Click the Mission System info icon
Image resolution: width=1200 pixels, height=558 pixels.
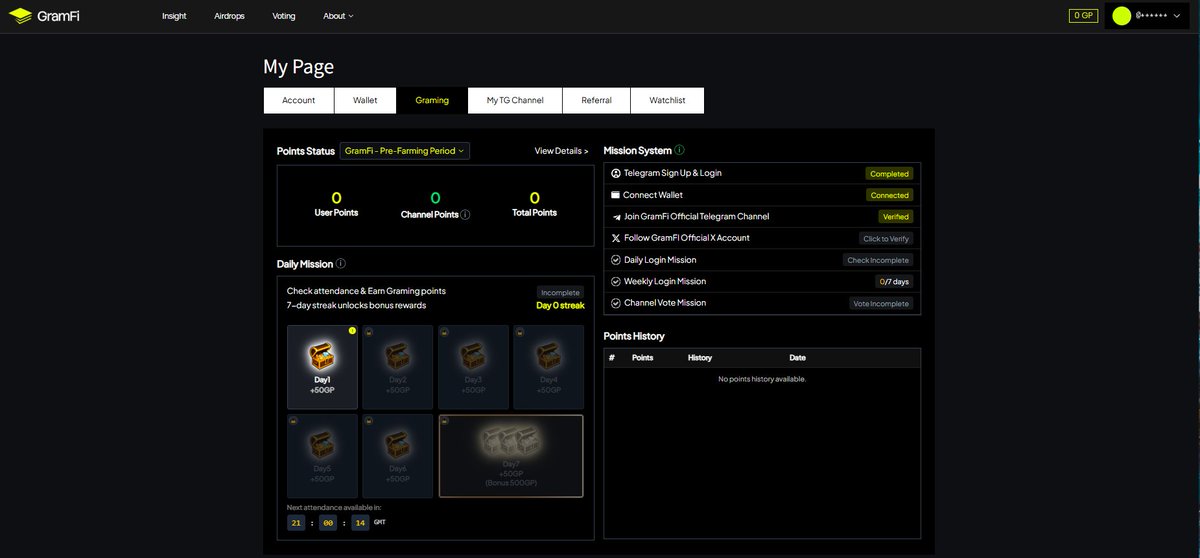pos(679,150)
